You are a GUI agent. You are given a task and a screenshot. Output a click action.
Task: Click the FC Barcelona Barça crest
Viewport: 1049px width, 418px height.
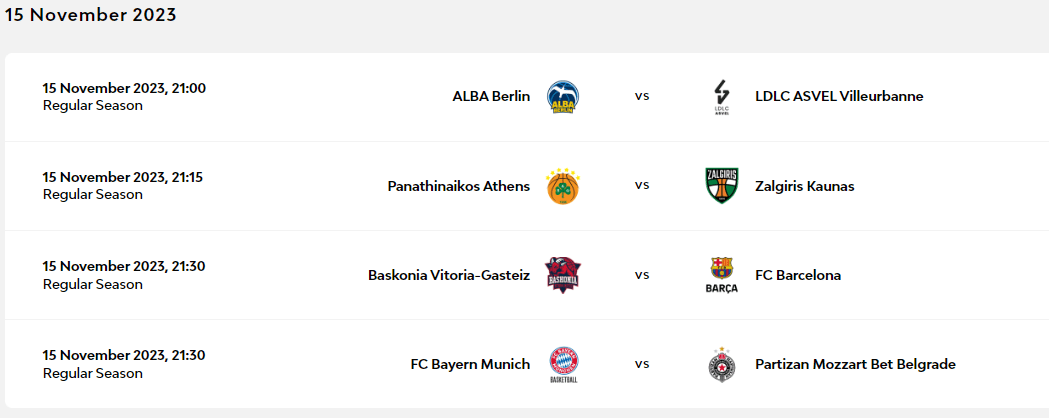(x=721, y=275)
